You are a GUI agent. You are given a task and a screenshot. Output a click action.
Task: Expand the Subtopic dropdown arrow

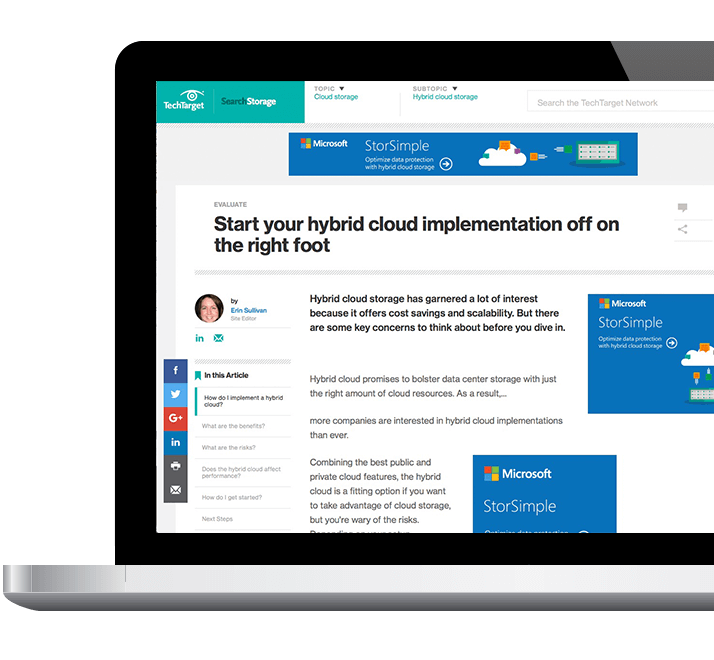(x=454, y=88)
